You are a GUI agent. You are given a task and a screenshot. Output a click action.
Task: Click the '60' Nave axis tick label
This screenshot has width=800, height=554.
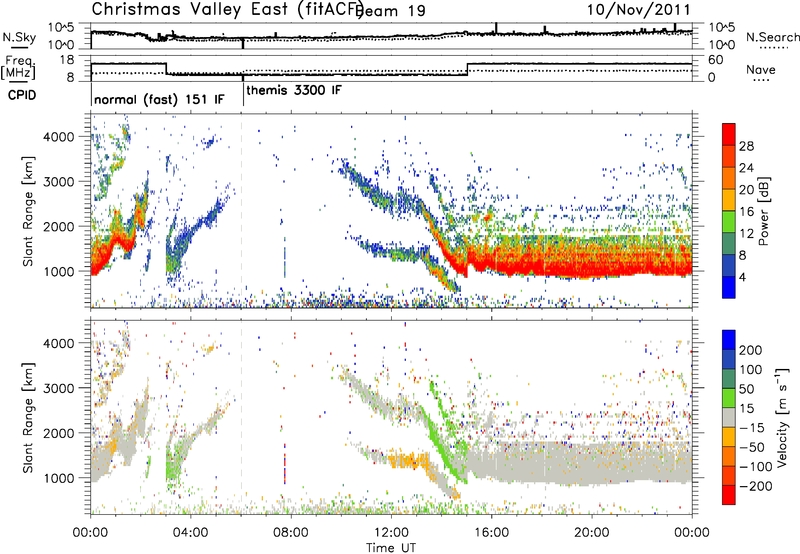[716, 60]
